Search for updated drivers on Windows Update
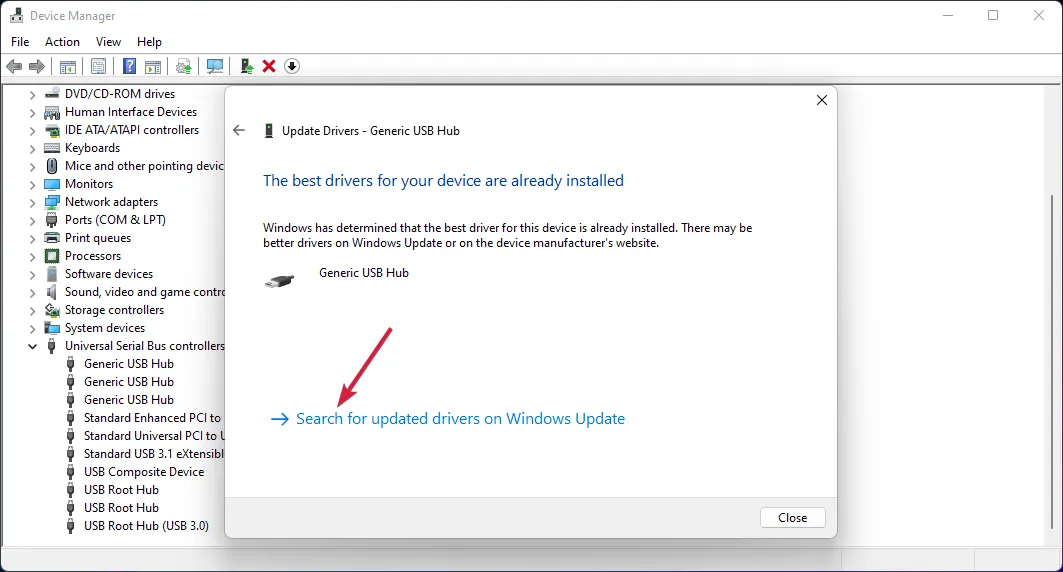 click(x=460, y=419)
